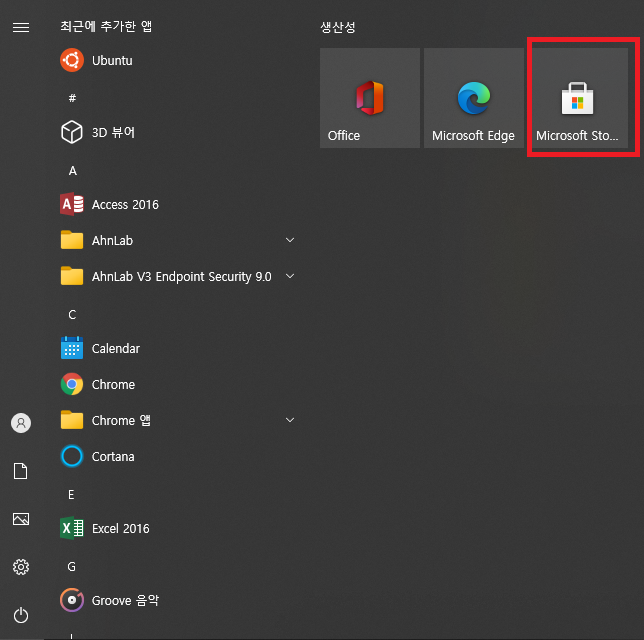Click the C letter group header
The width and height of the screenshot is (644, 640).
[72, 315]
